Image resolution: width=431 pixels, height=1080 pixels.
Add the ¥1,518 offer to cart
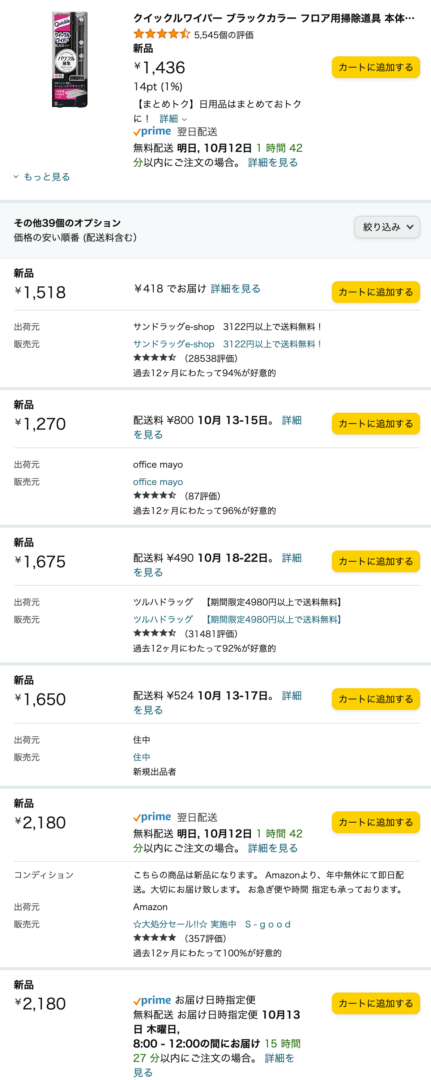375,292
